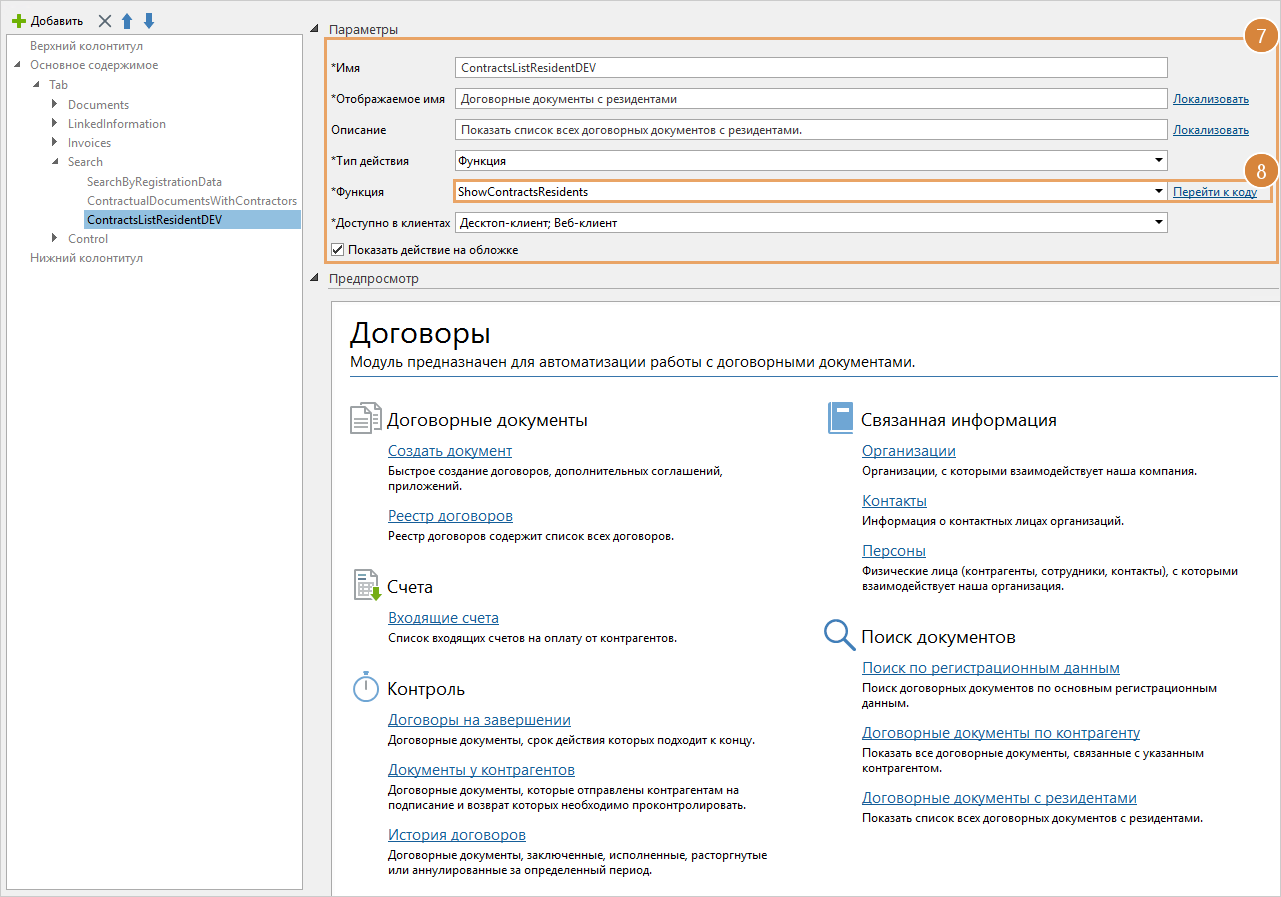Click the green plus Add icon
This screenshot has height=897, width=1281.
point(18,21)
